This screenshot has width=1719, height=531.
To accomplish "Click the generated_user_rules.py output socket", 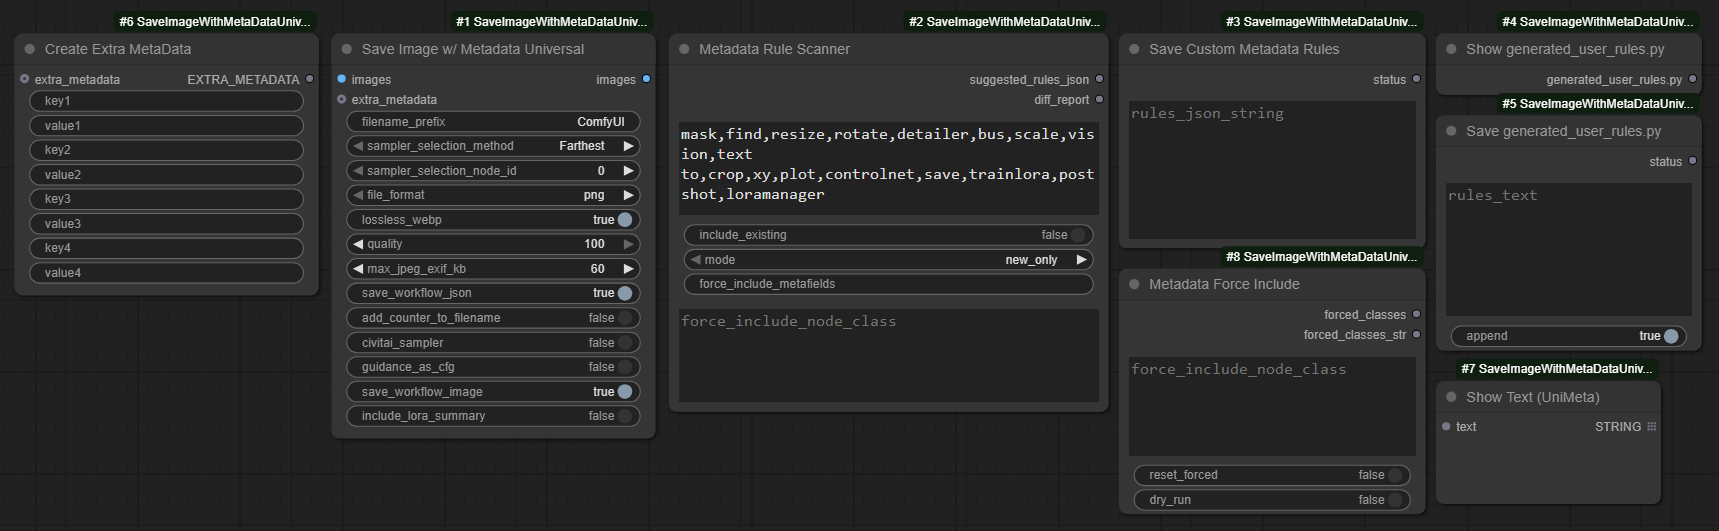I will tap(1692, 79).
